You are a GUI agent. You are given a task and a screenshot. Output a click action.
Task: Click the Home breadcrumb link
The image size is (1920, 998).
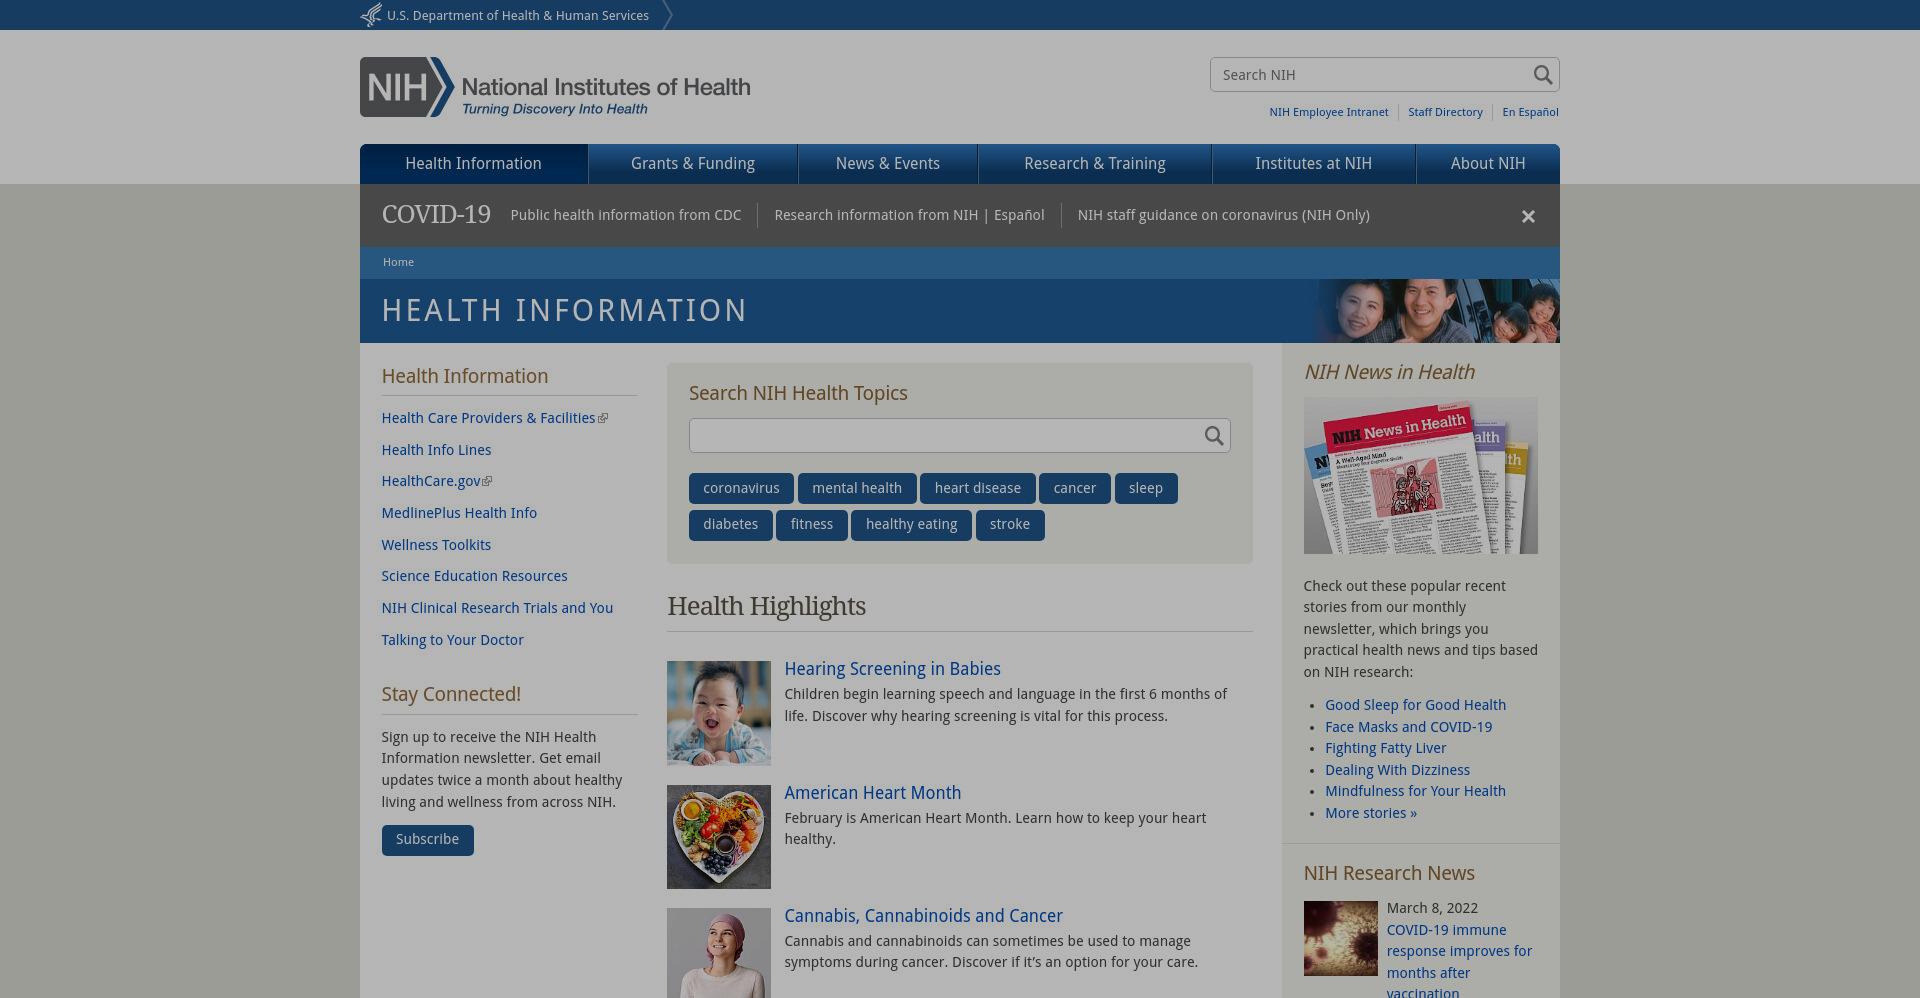click(x=398, y=262)
